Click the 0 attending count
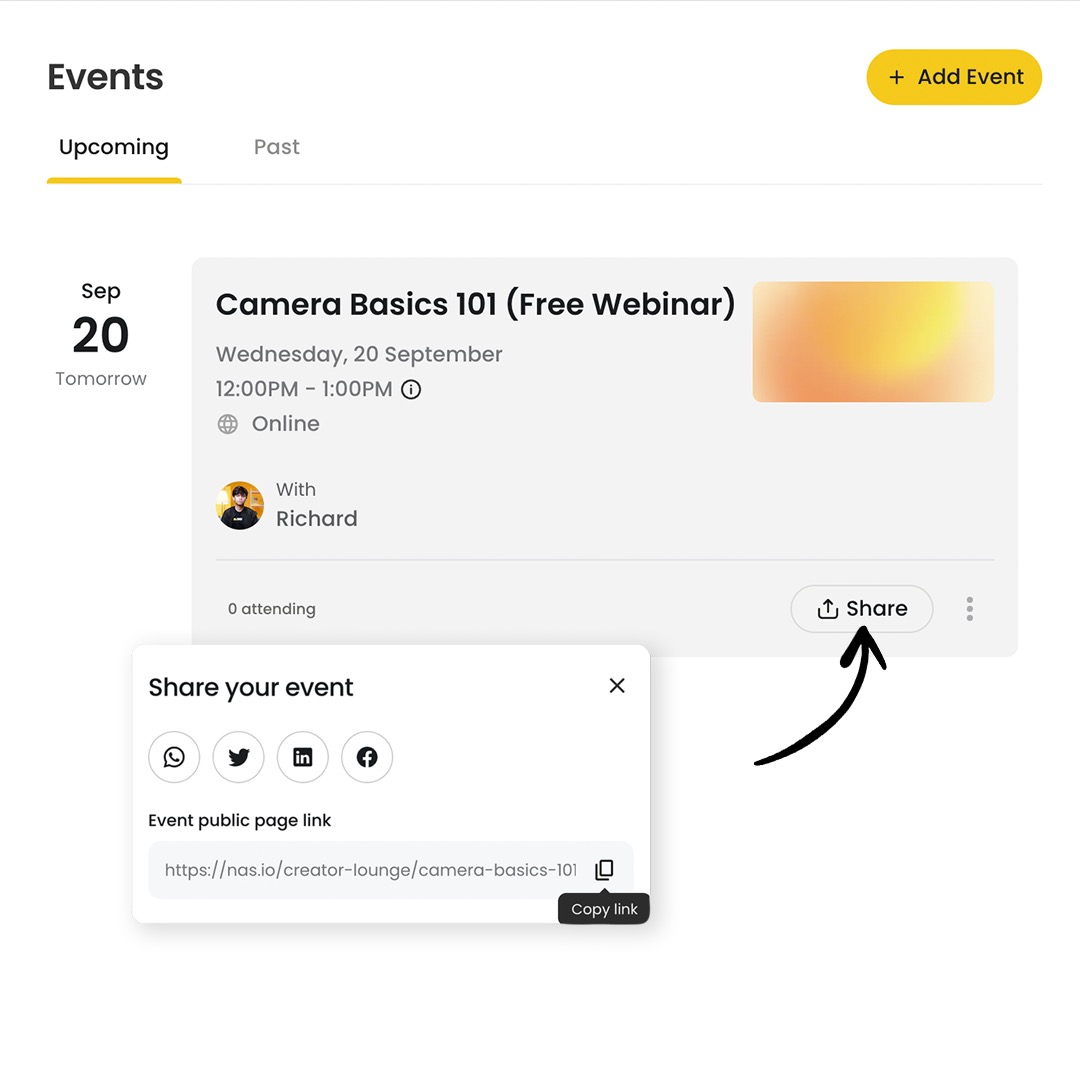 click(271, 608)
